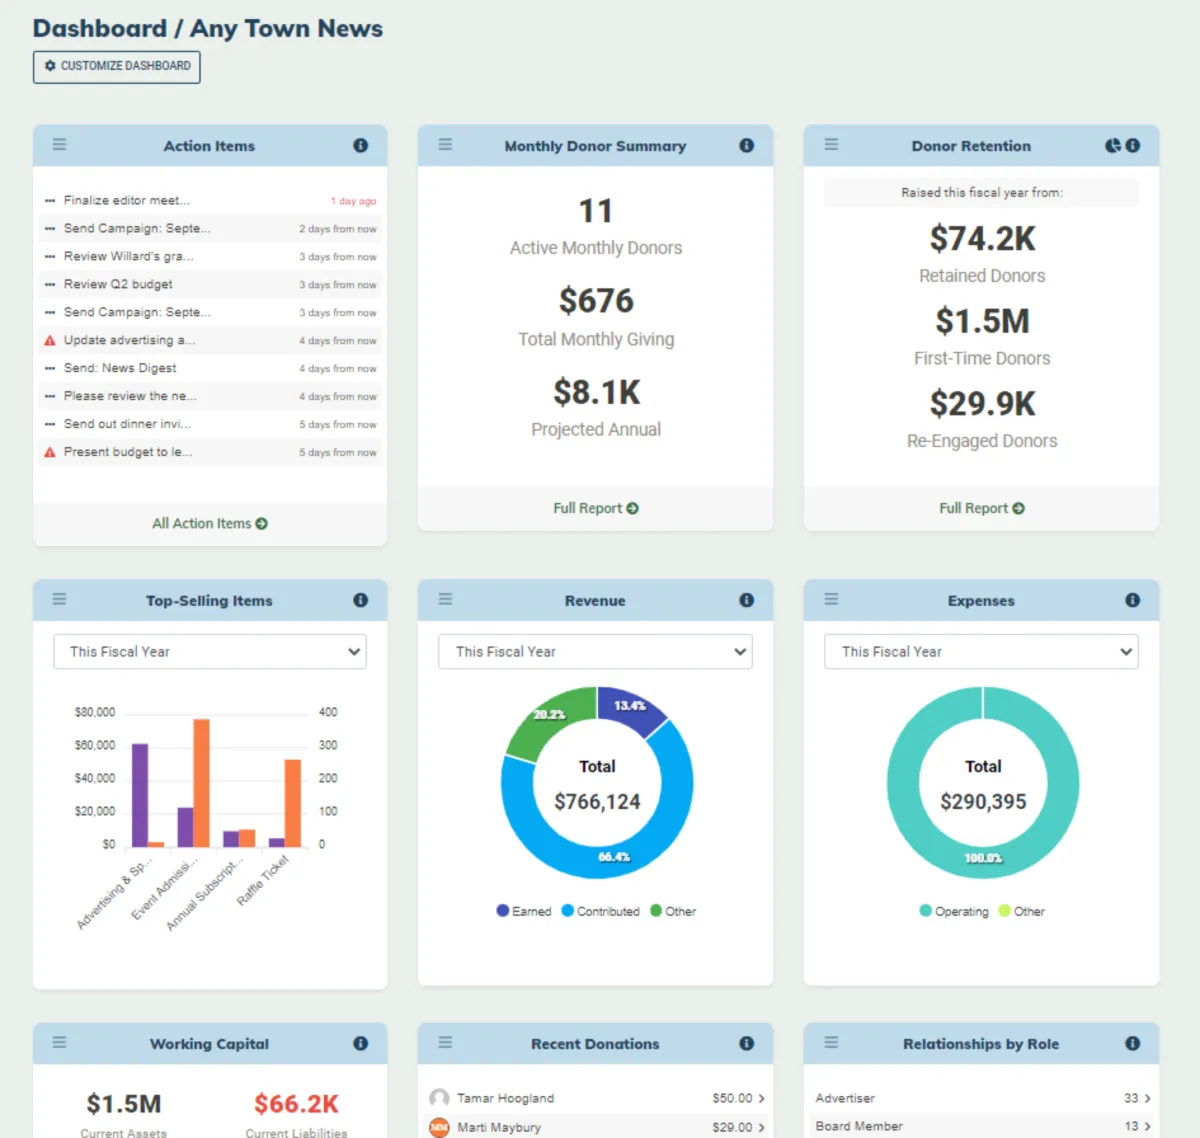This screenshot has width=1200, height=1138.
Task: Select the Marti Maybury donor name
Action: 499,1127
